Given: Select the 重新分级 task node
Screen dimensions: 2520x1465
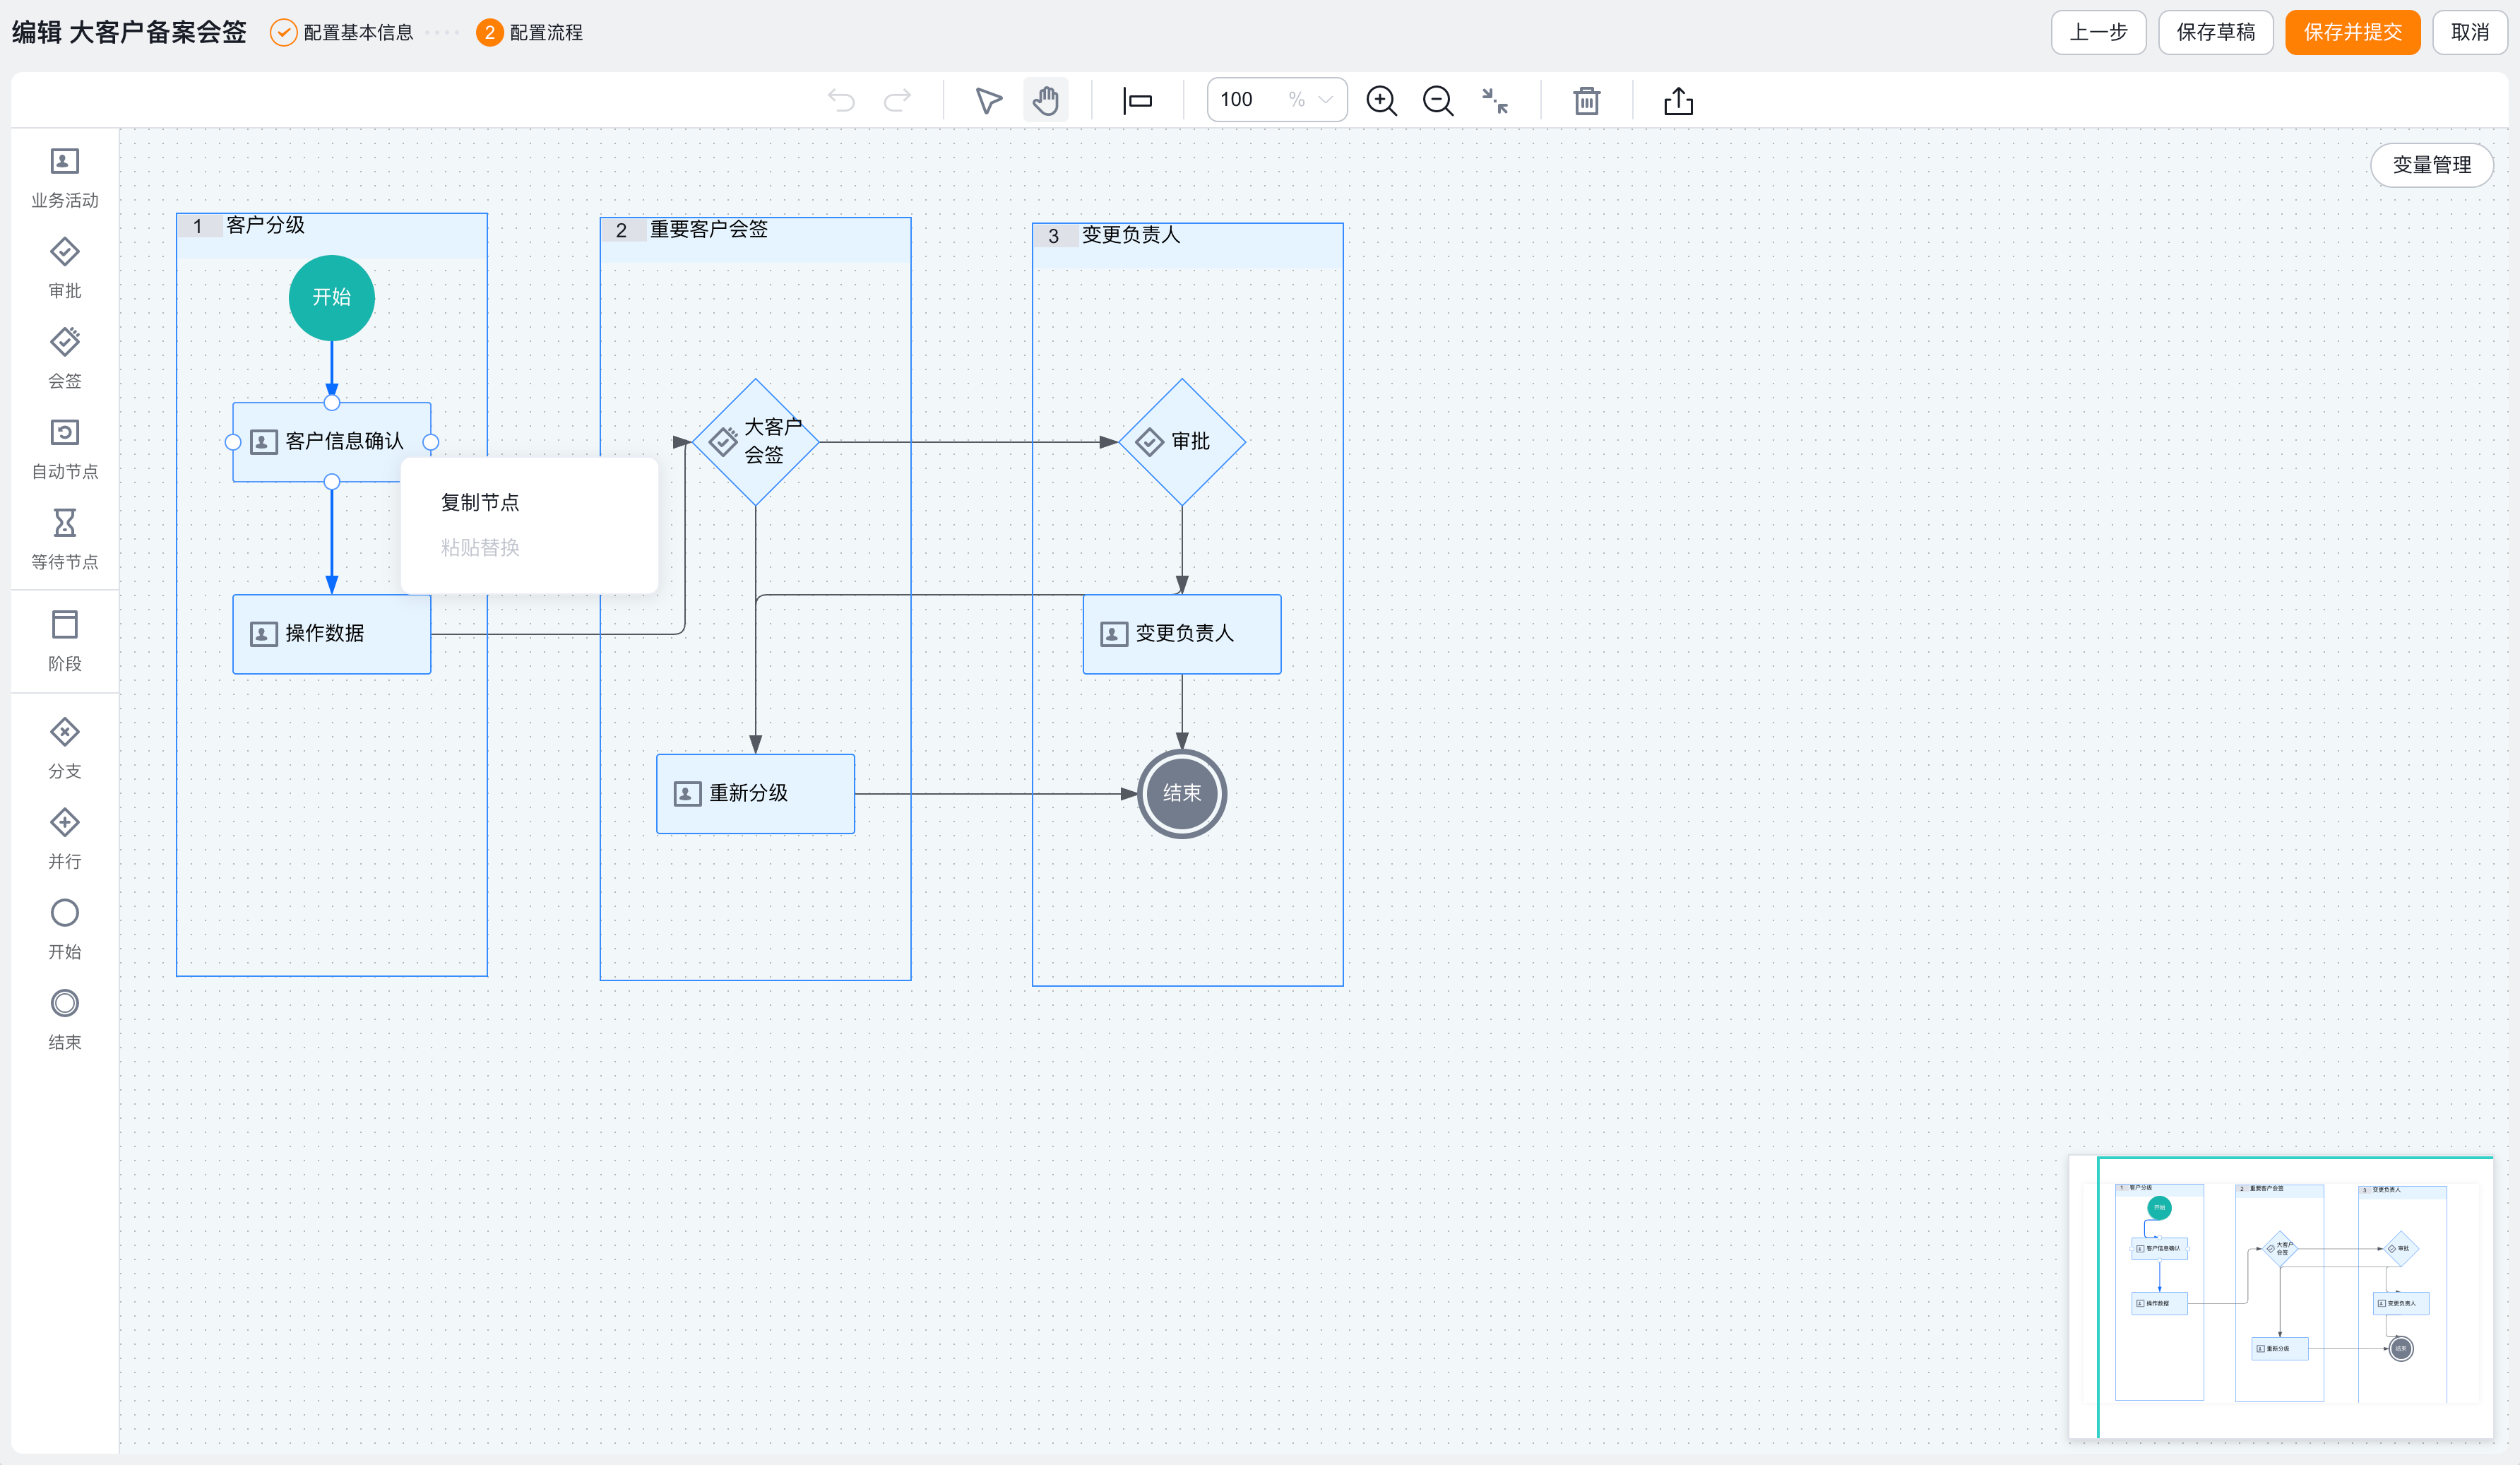Looking at the screenshot, I should point(756,794).
